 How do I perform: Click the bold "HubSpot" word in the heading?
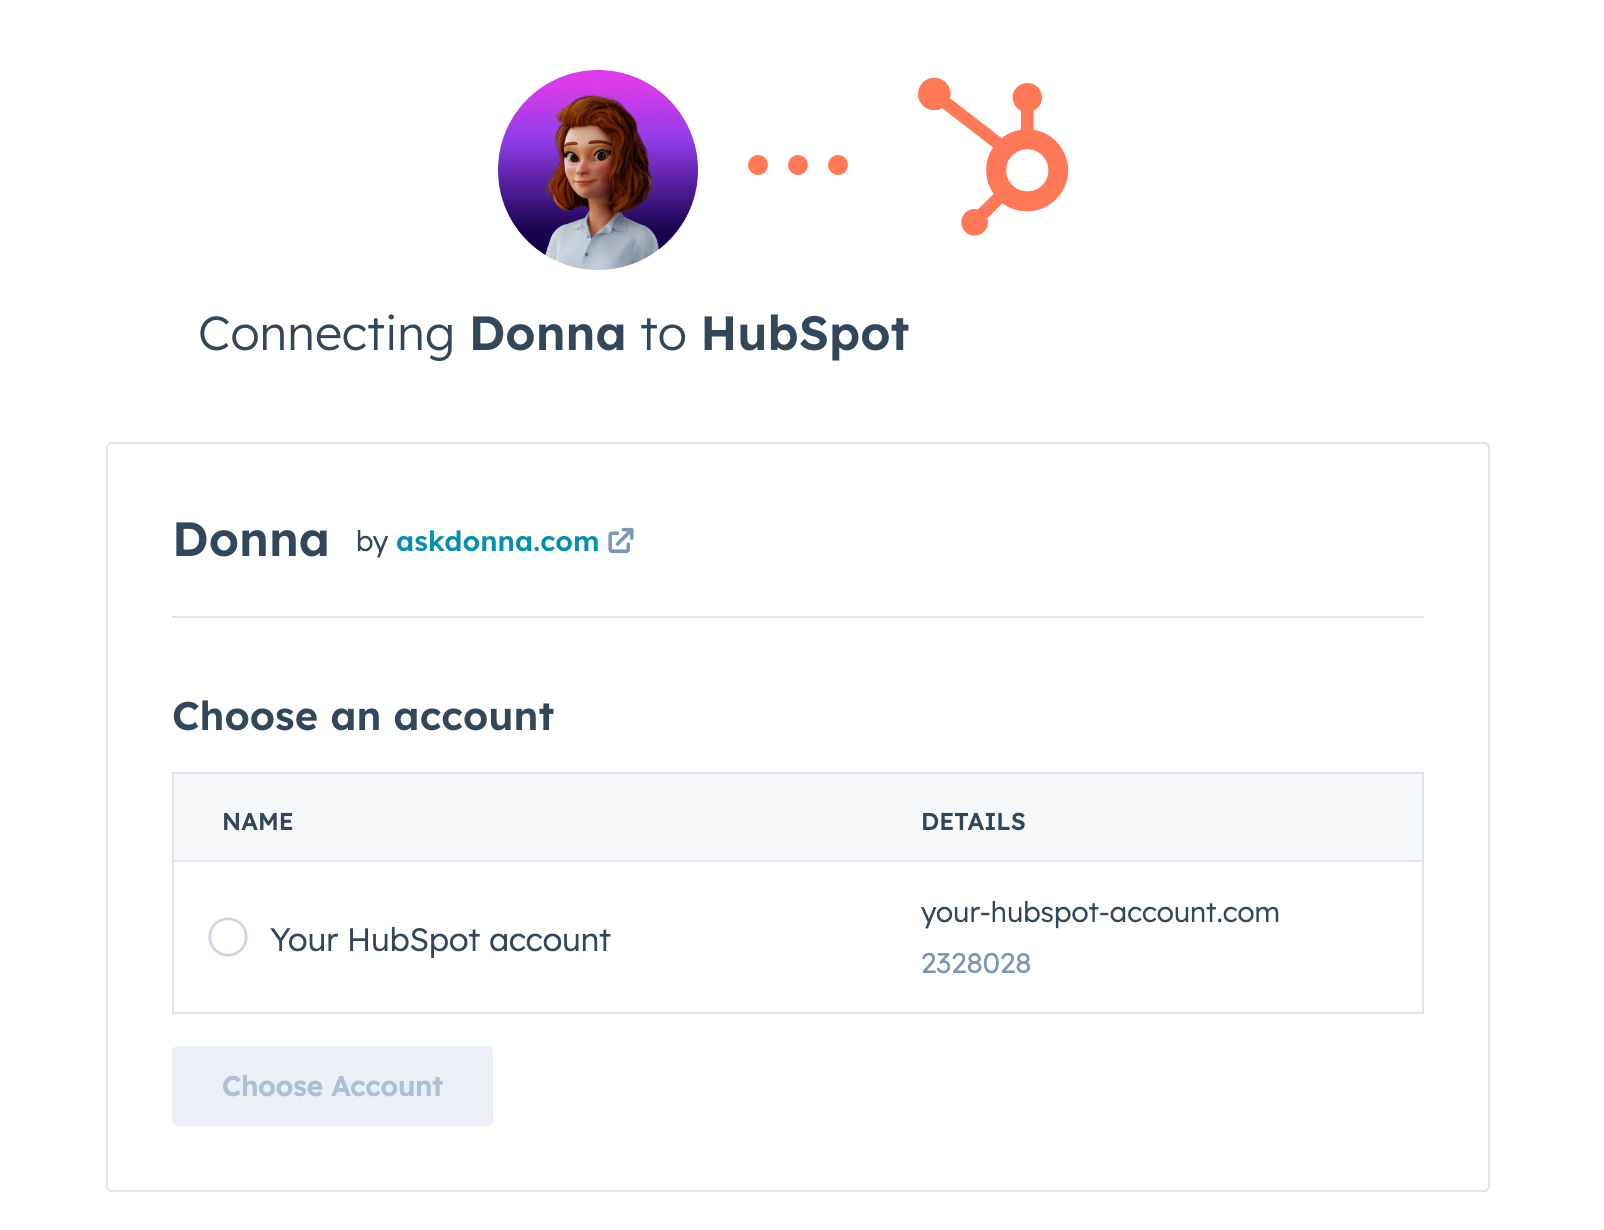[x=805, y=334]
